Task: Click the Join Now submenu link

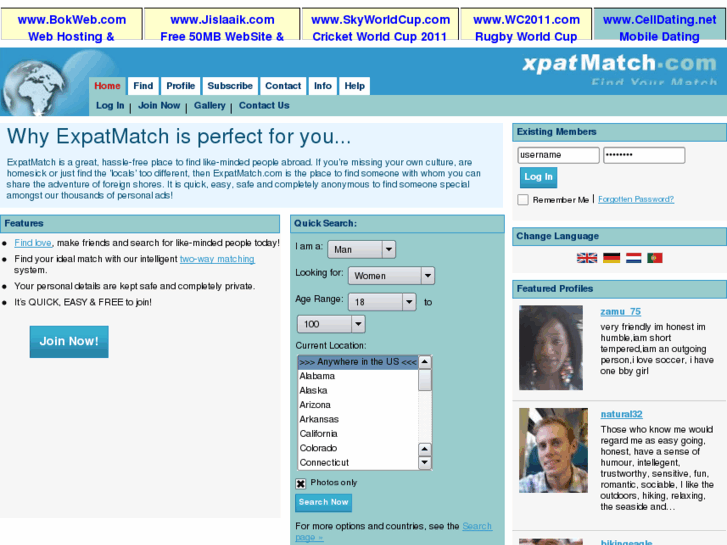Action: click(159, 106)
